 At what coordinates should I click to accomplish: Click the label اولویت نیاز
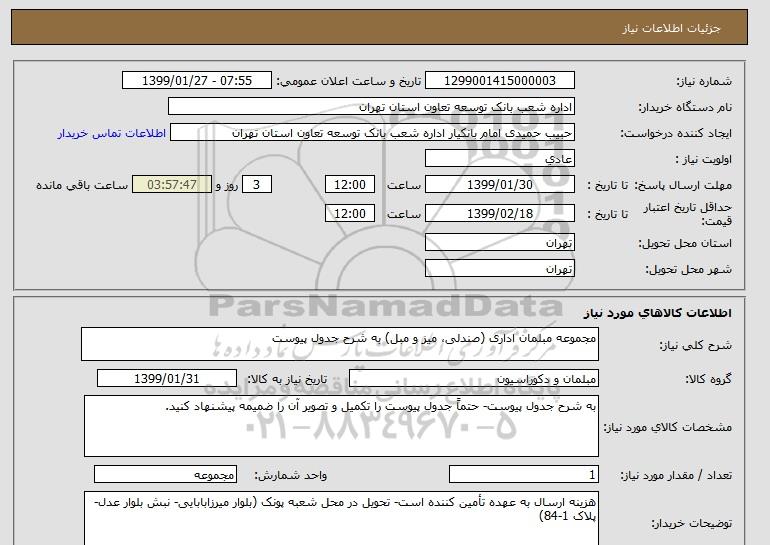tap(703, 159)
